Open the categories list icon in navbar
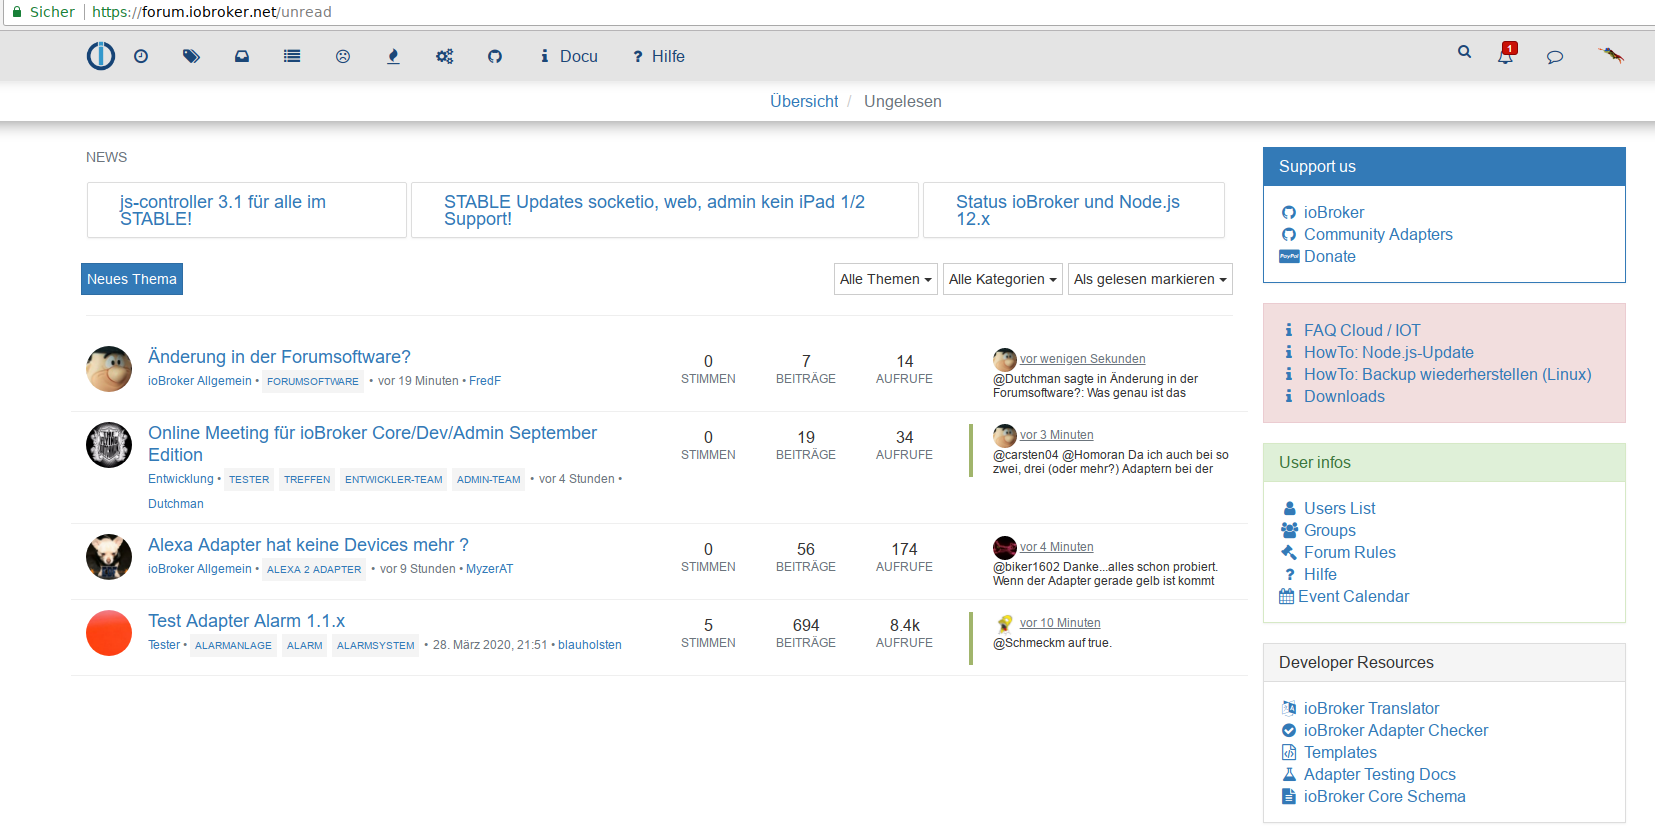Screen dimensions: 1655x839 pyautogui.click(x=292, y=57)
